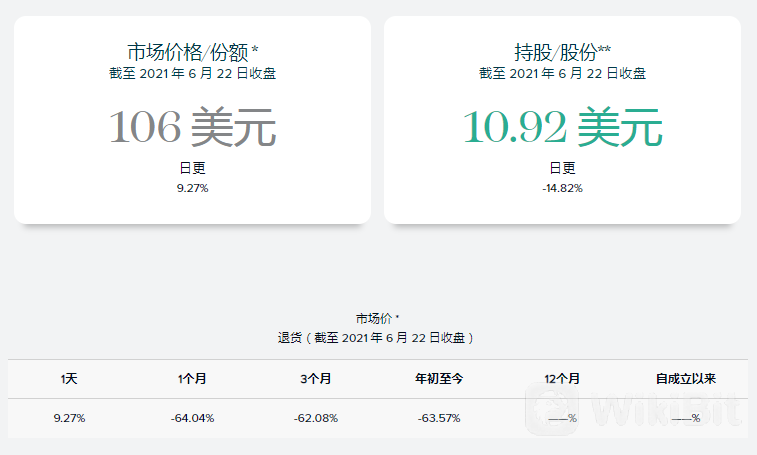
Task: Select the 自成立以来 column header
Action: tap(686, 379)
